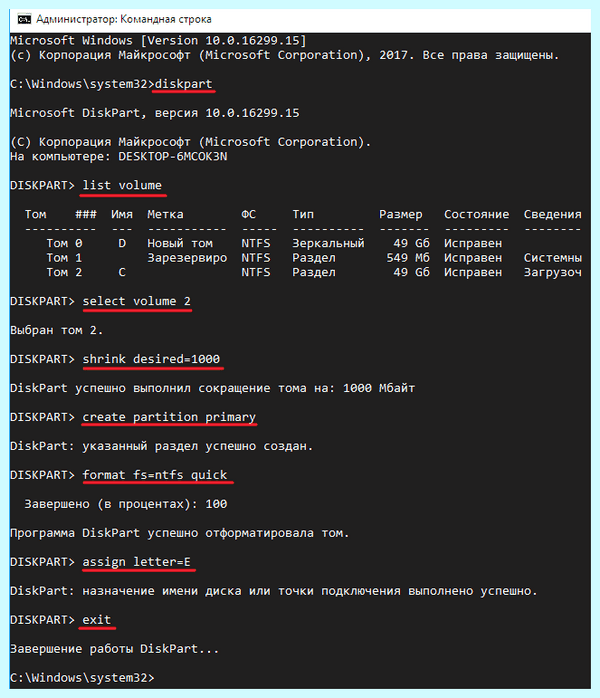Click the 'Том 0' row label

[x=64, y=243]
